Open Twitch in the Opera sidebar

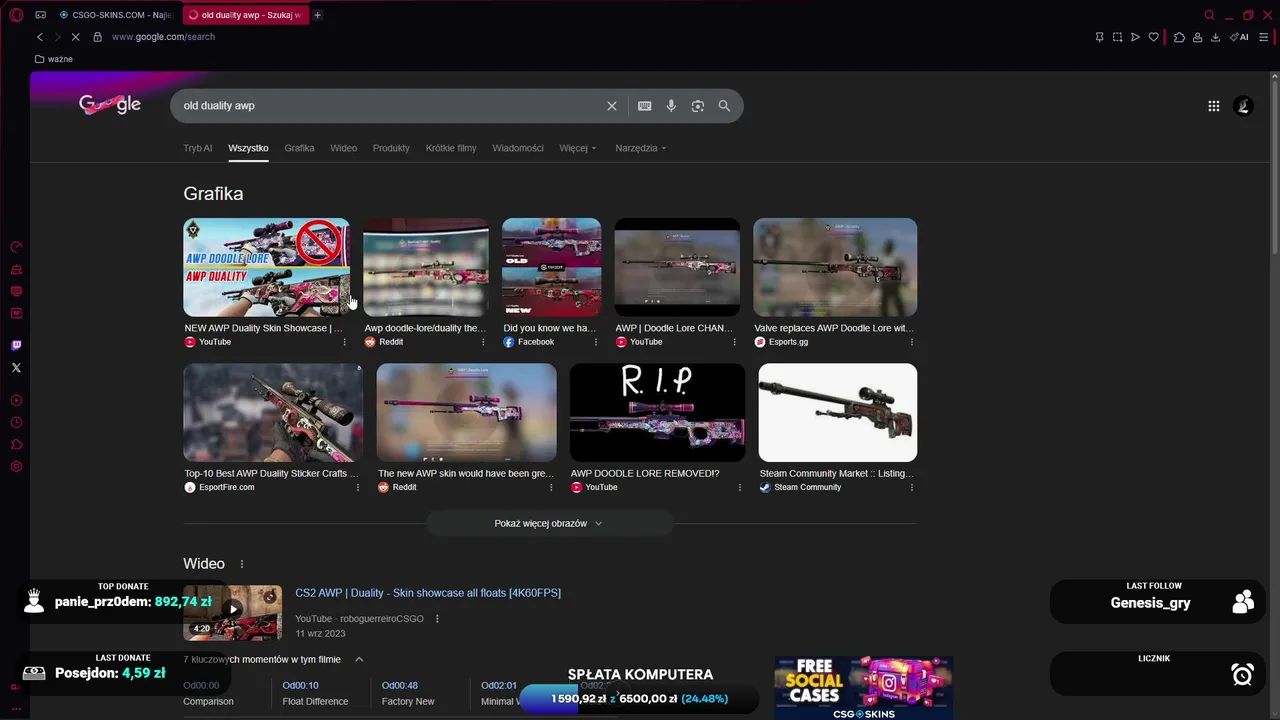pos(16,345)
